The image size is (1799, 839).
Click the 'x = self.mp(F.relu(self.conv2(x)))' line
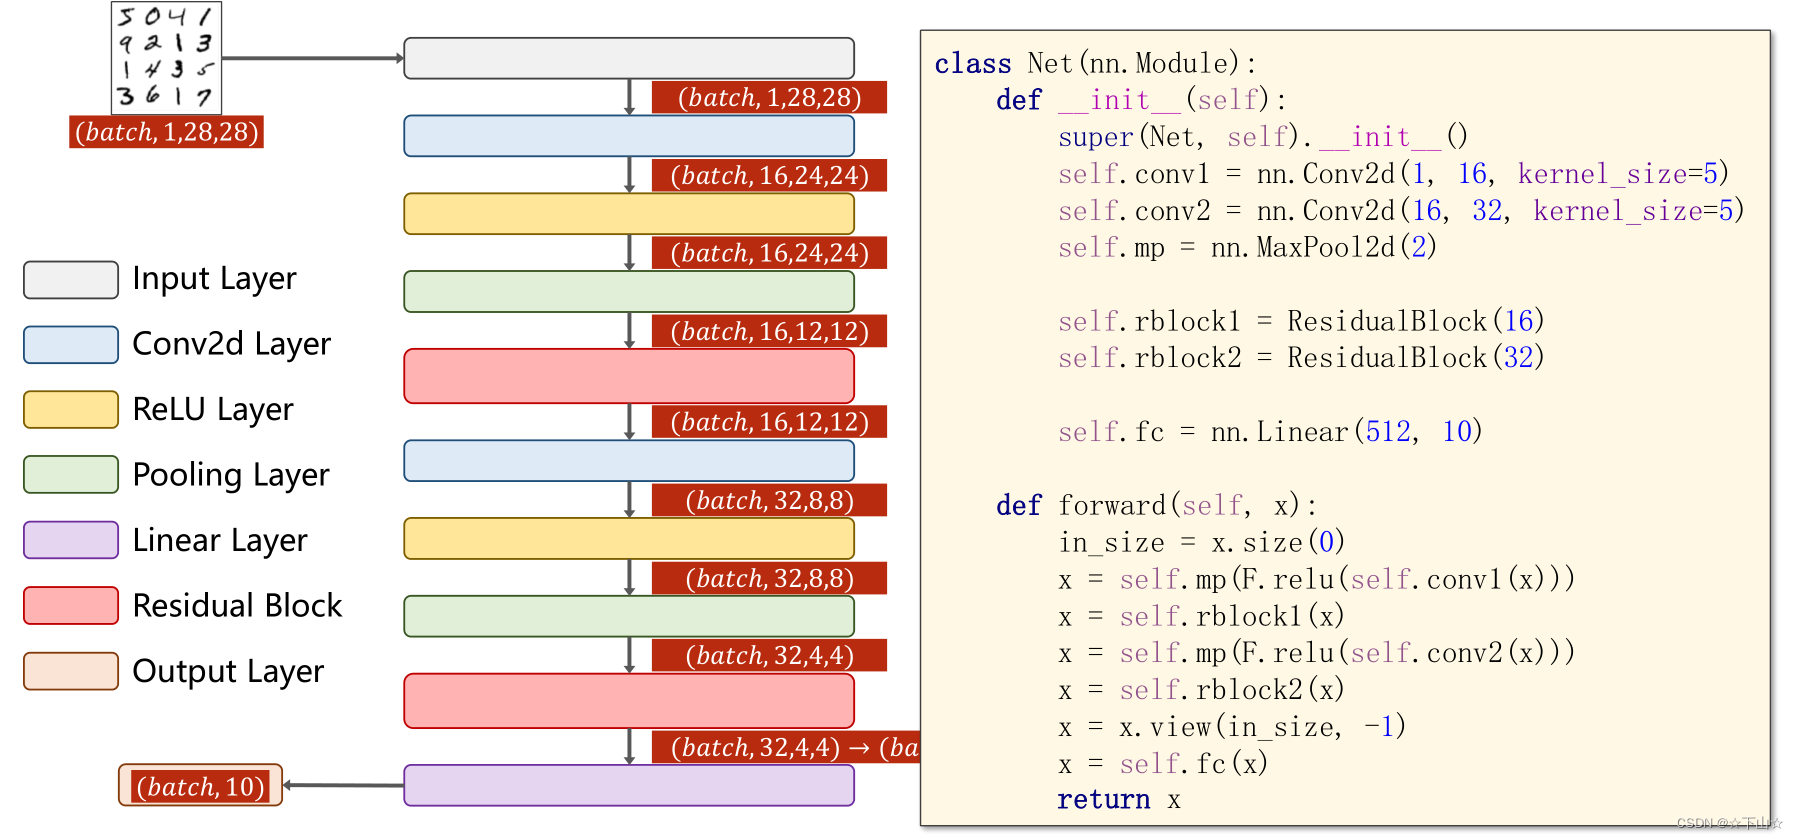pos(1317,653)
